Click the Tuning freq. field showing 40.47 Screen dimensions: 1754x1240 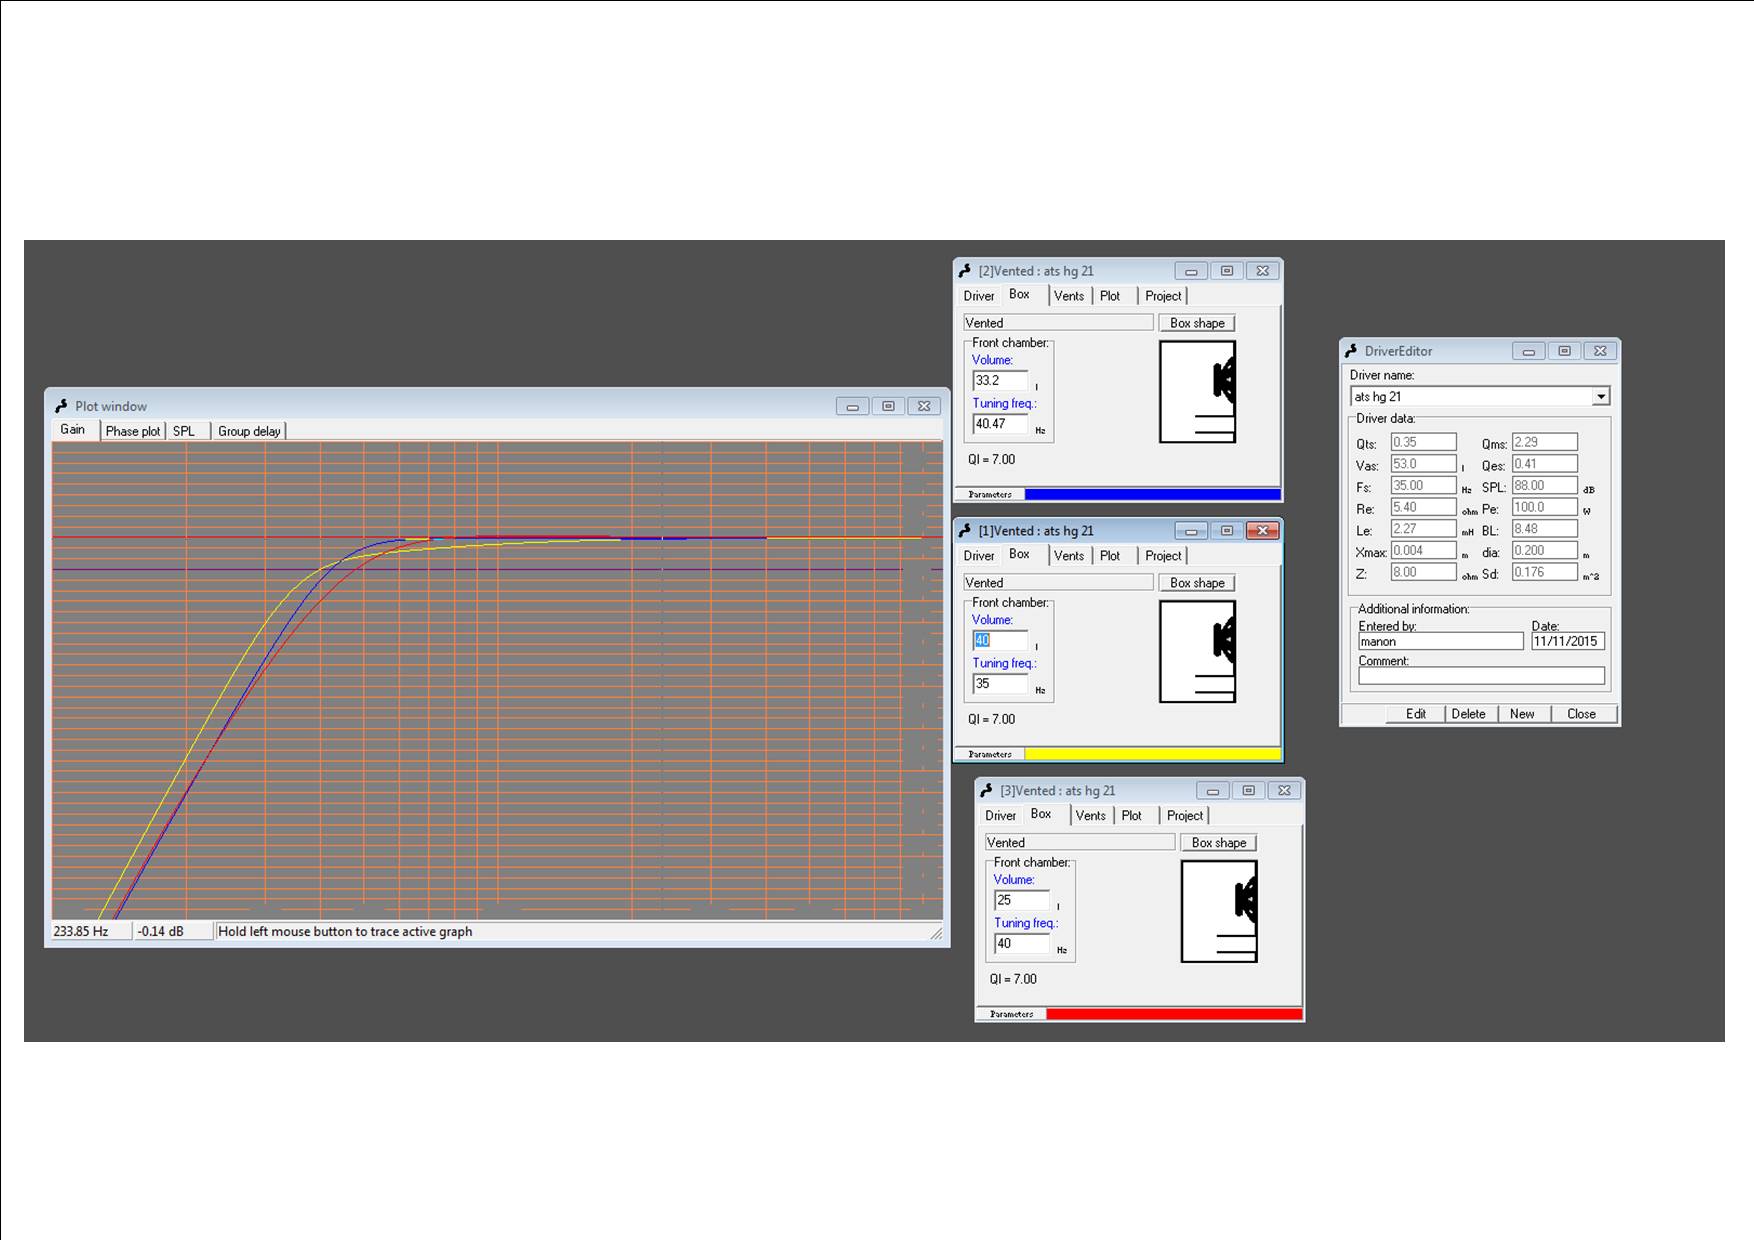pos(1000,424)
